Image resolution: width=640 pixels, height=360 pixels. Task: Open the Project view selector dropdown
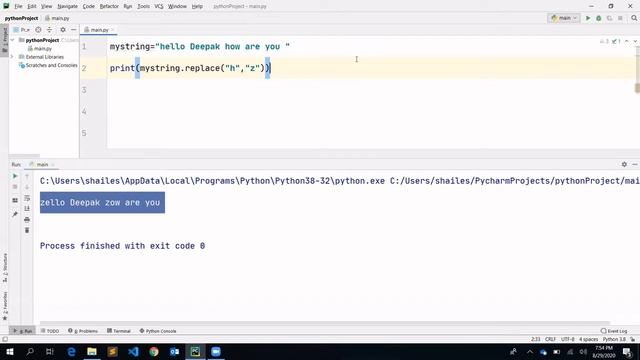click(x=21, y=30)
